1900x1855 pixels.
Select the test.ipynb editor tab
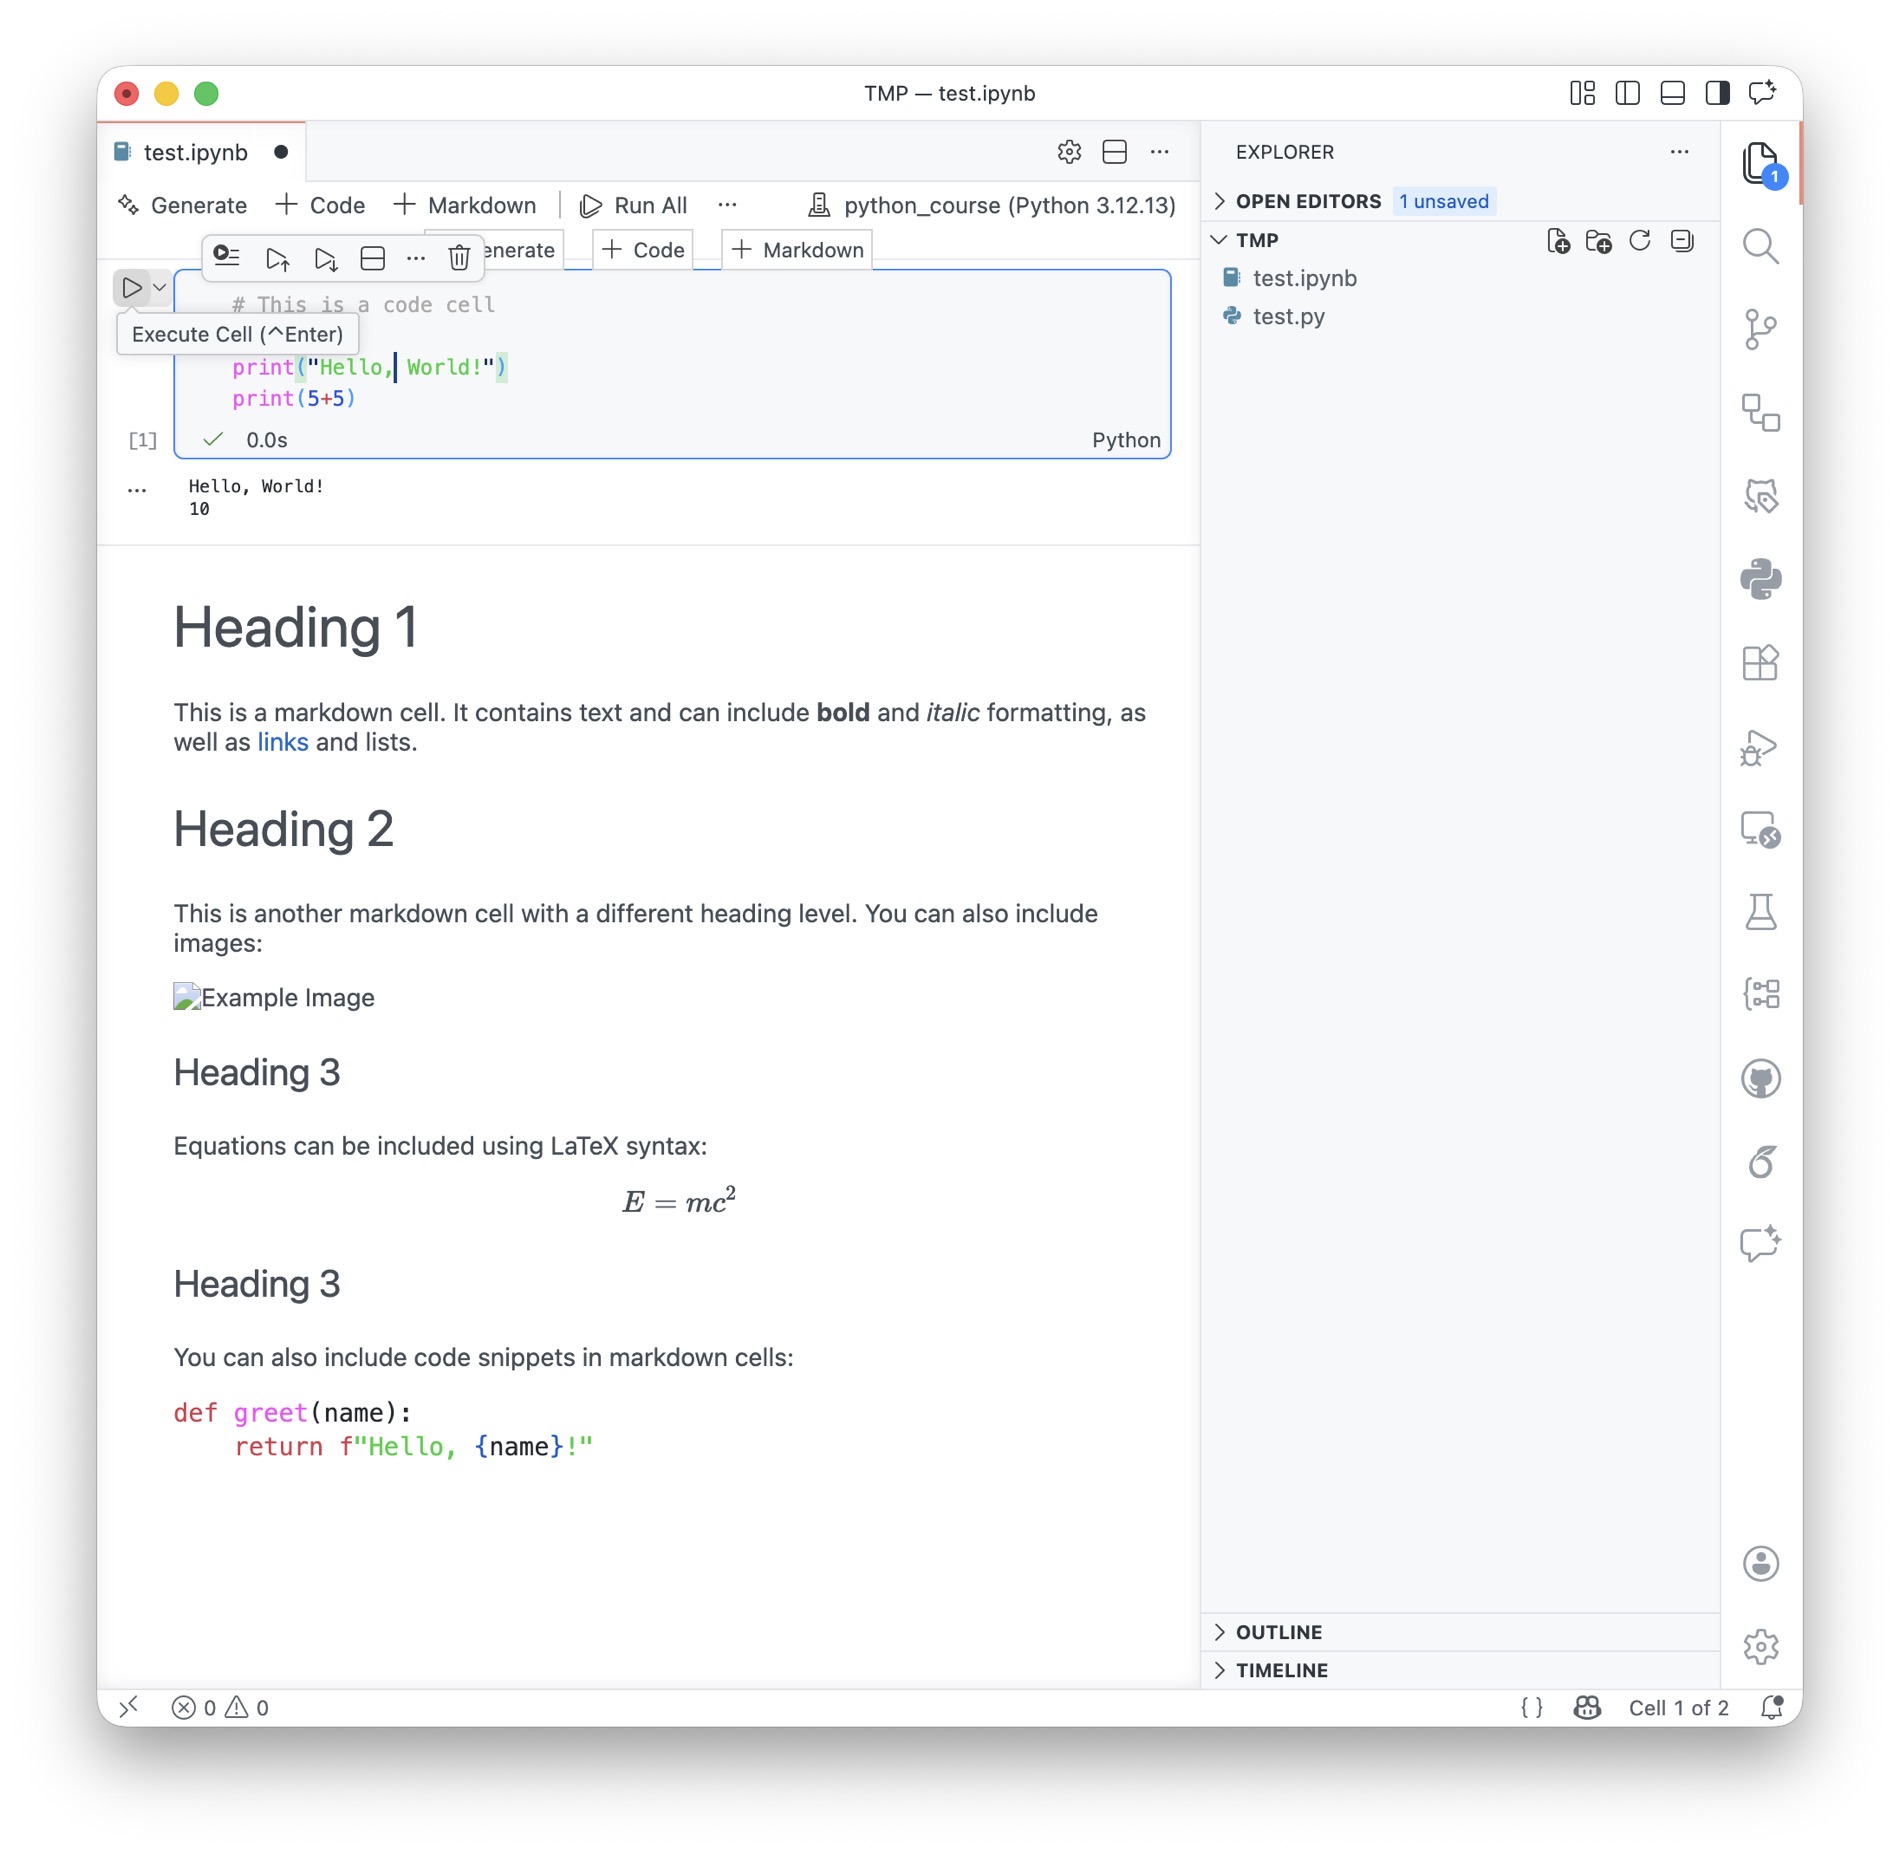[195, 152]
